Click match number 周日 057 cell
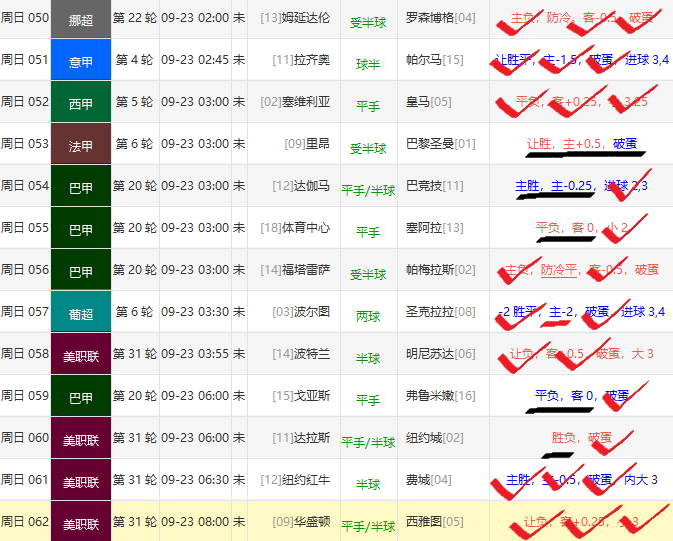Image resolution: width=673 pixels, height=541 pixels. coord(24,312)
